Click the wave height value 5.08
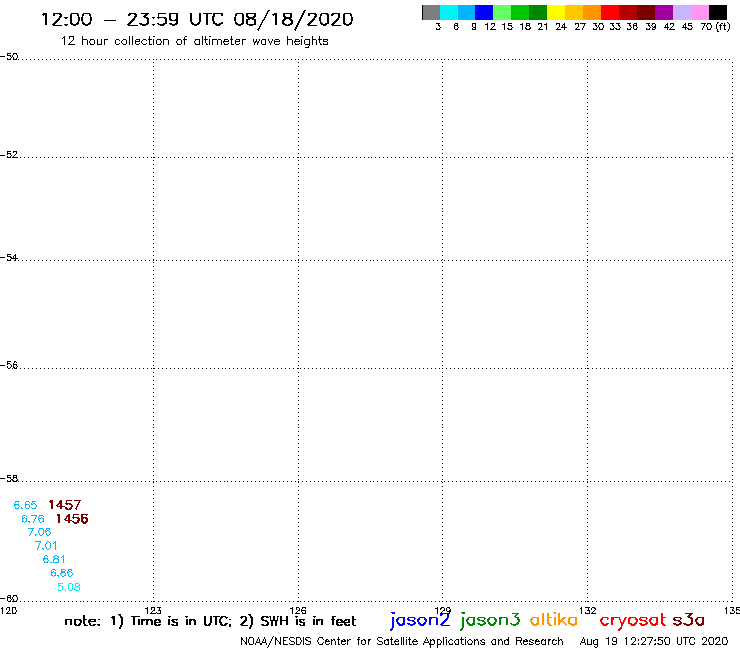The height and width of the screenshot is (650, 740). tap(69, 587)
